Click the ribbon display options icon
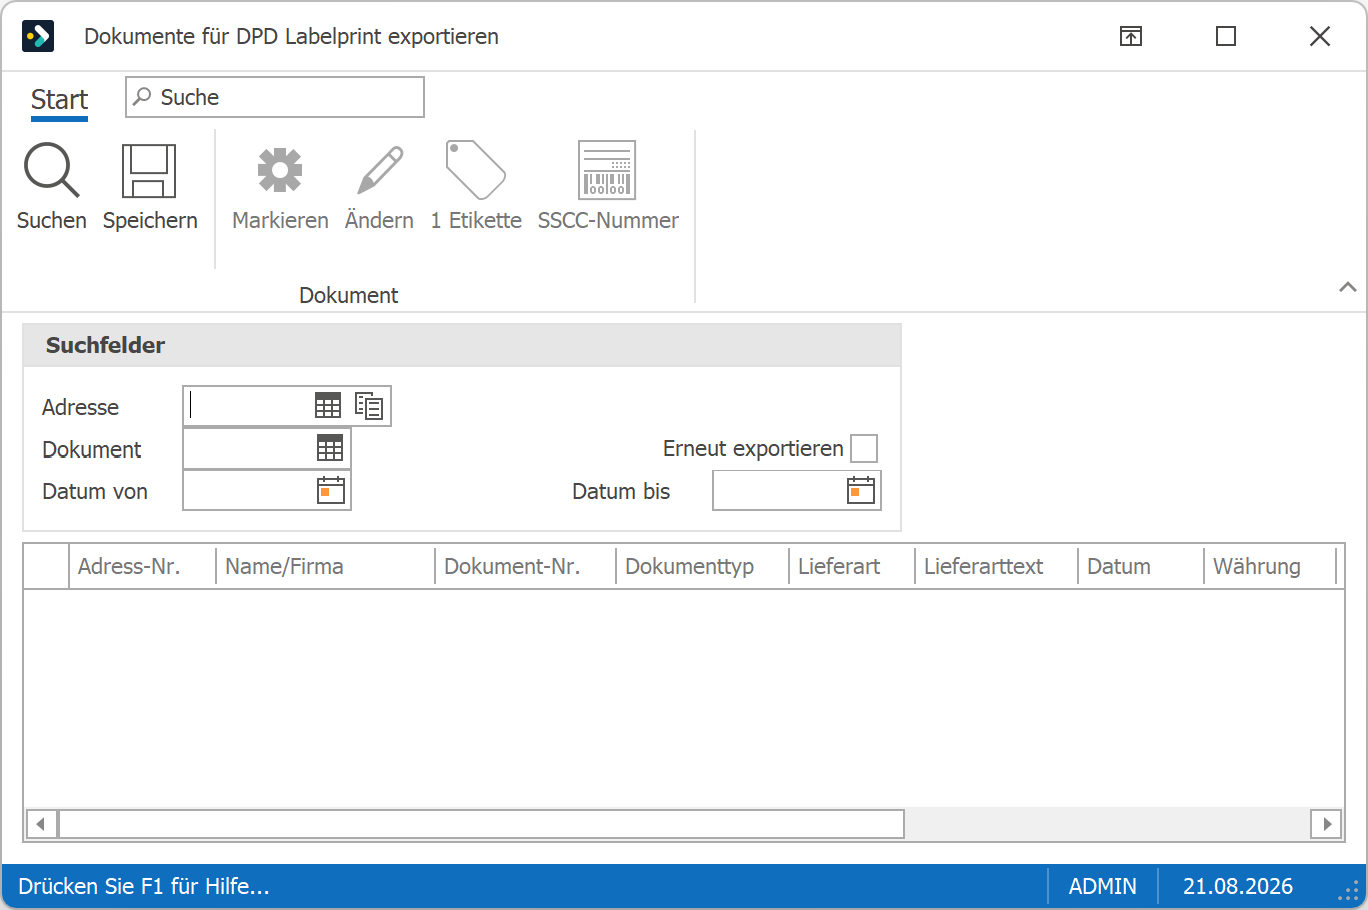This screenshot has height=910, width=1368. point(1131,36)
